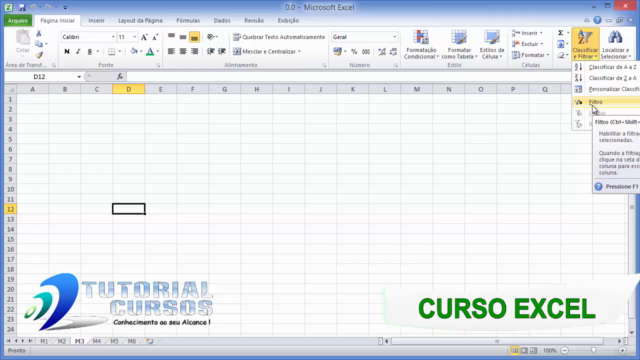Click Classificar e Filtrar button
Viewport: 640px width, 360px height.
[585, 44]
